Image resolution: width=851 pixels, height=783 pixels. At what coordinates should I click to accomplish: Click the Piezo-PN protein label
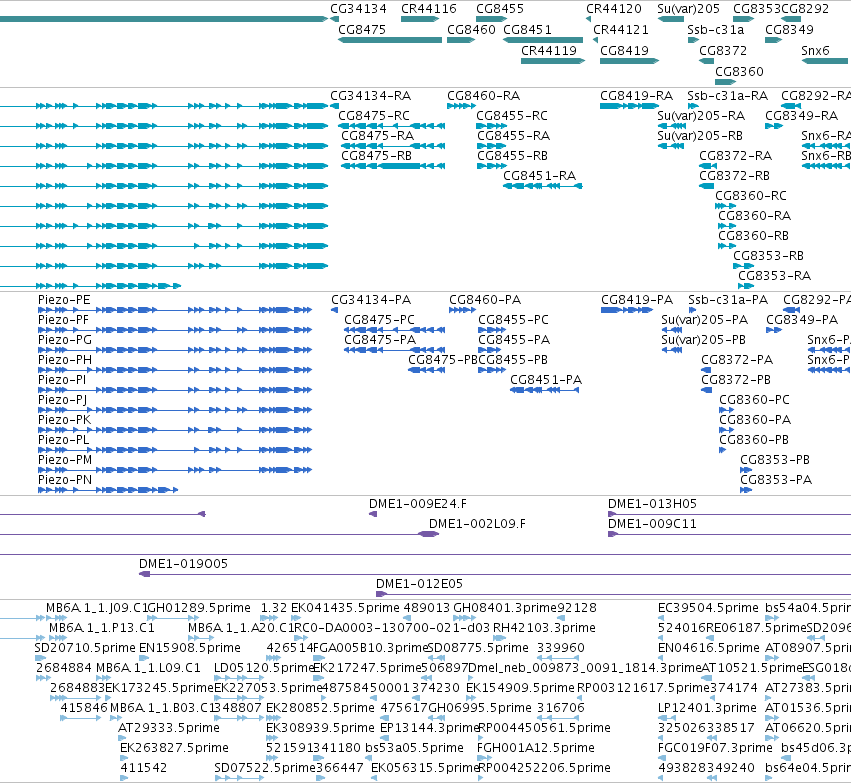(65, 480)
